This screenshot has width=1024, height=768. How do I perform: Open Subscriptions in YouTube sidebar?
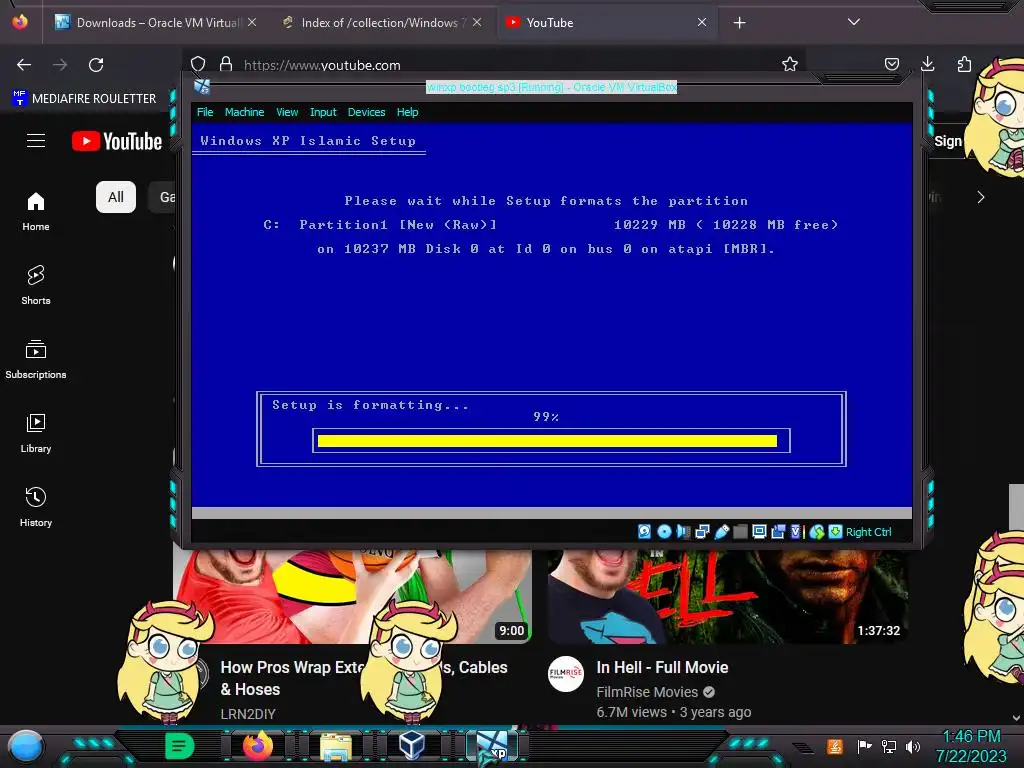(x=36, y=359)
